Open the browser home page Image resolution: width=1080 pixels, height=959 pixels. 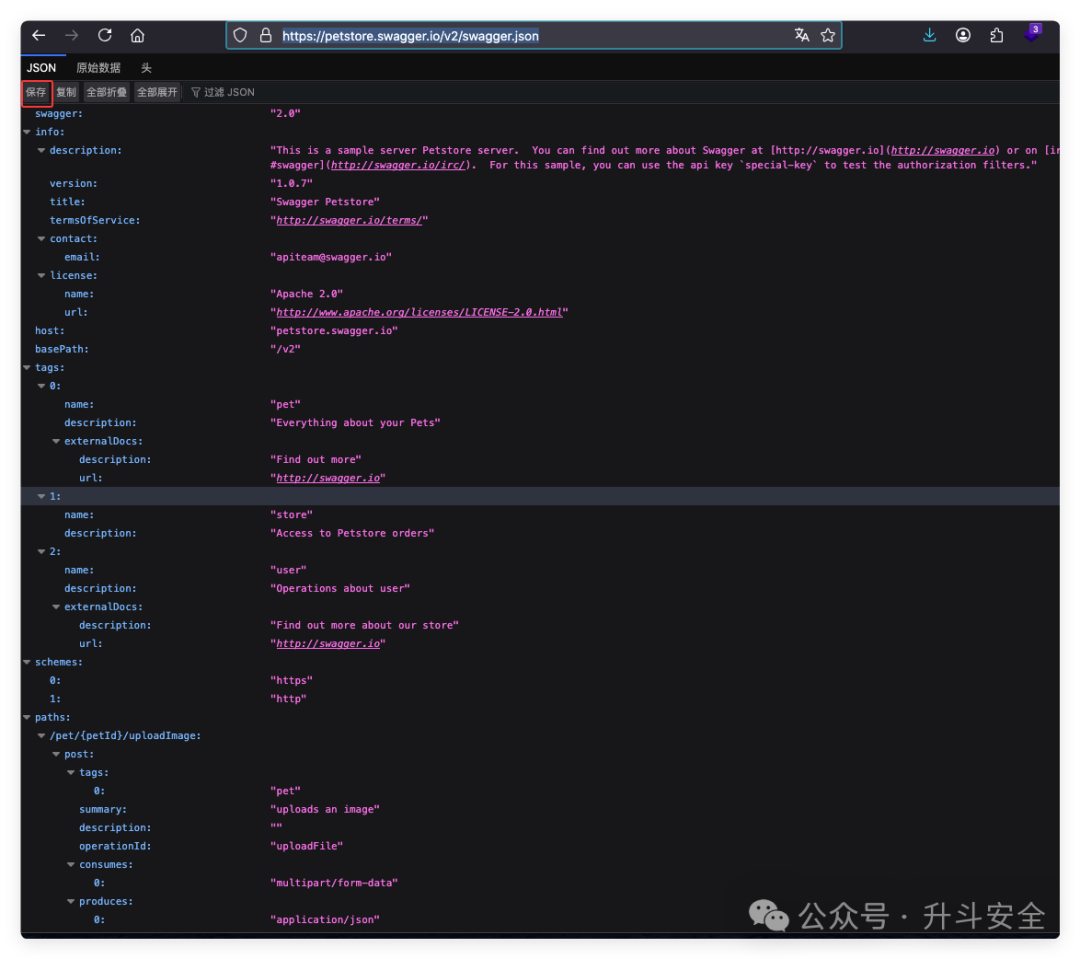click(138, 35)
